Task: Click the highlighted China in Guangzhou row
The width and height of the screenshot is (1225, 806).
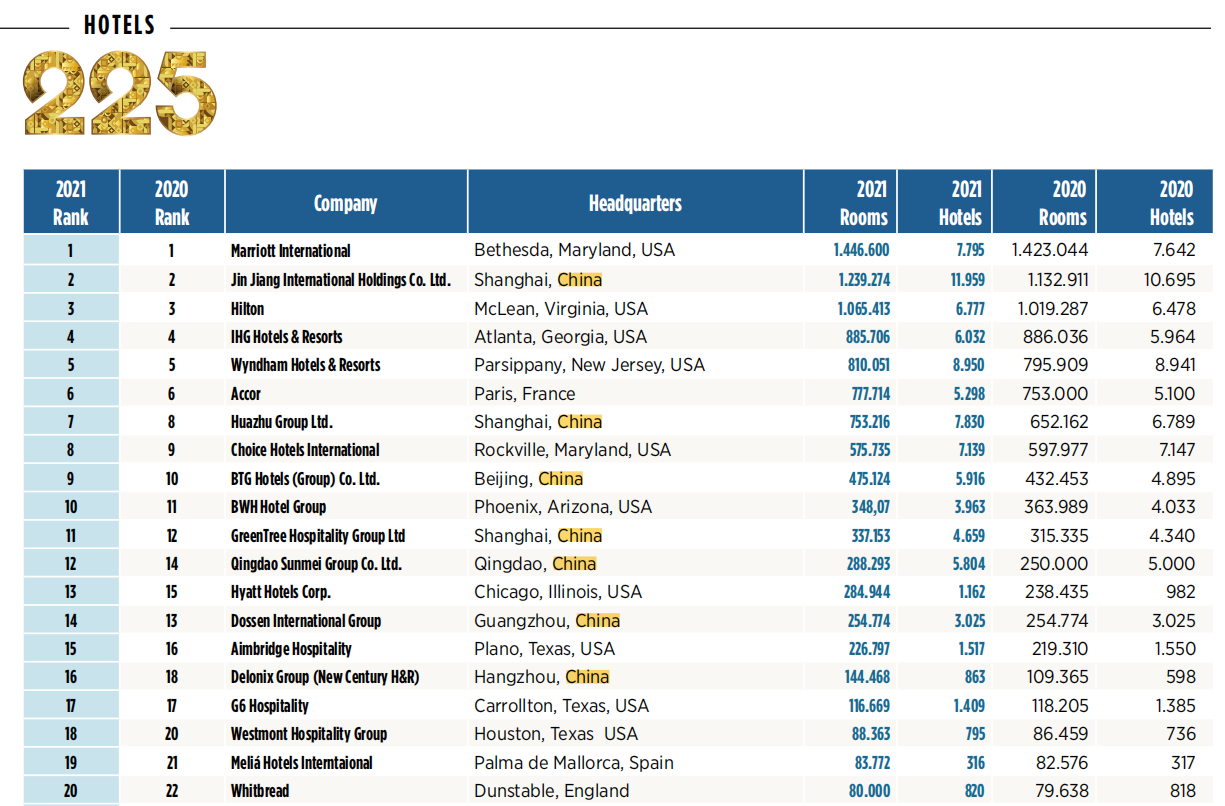Action: (x=598, y=621)
